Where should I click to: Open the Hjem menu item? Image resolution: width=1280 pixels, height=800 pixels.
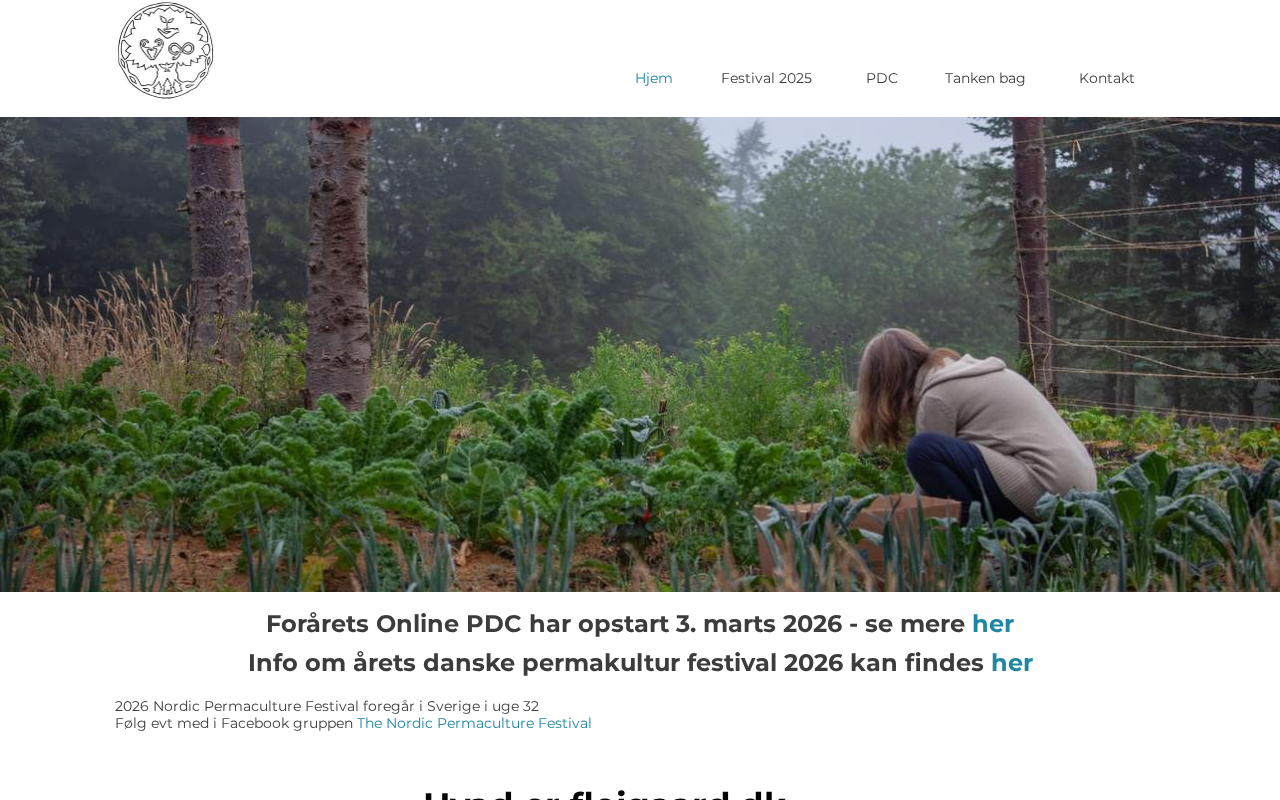coord(654,78)
